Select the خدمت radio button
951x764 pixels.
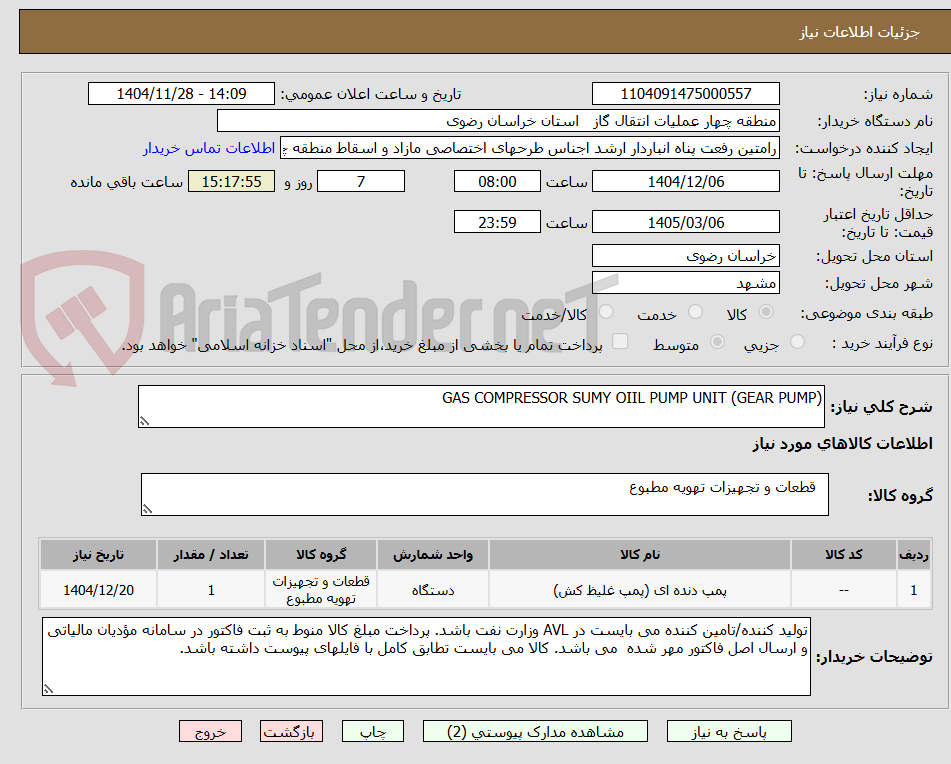click(x=695, y=312)
